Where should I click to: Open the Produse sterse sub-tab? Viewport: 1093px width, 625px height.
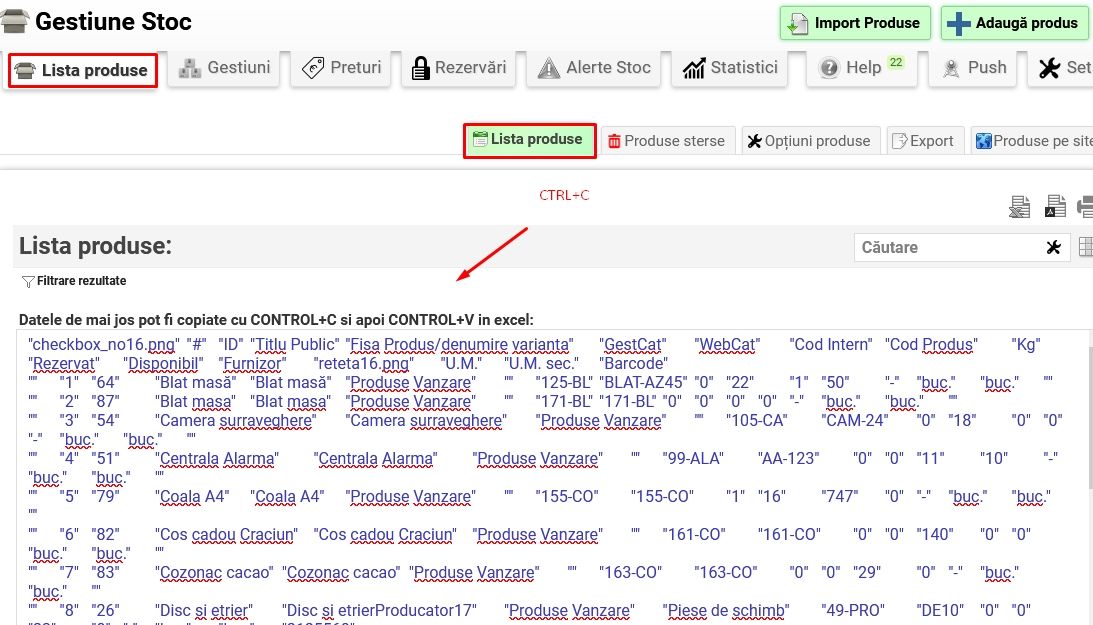click(668, 141)
